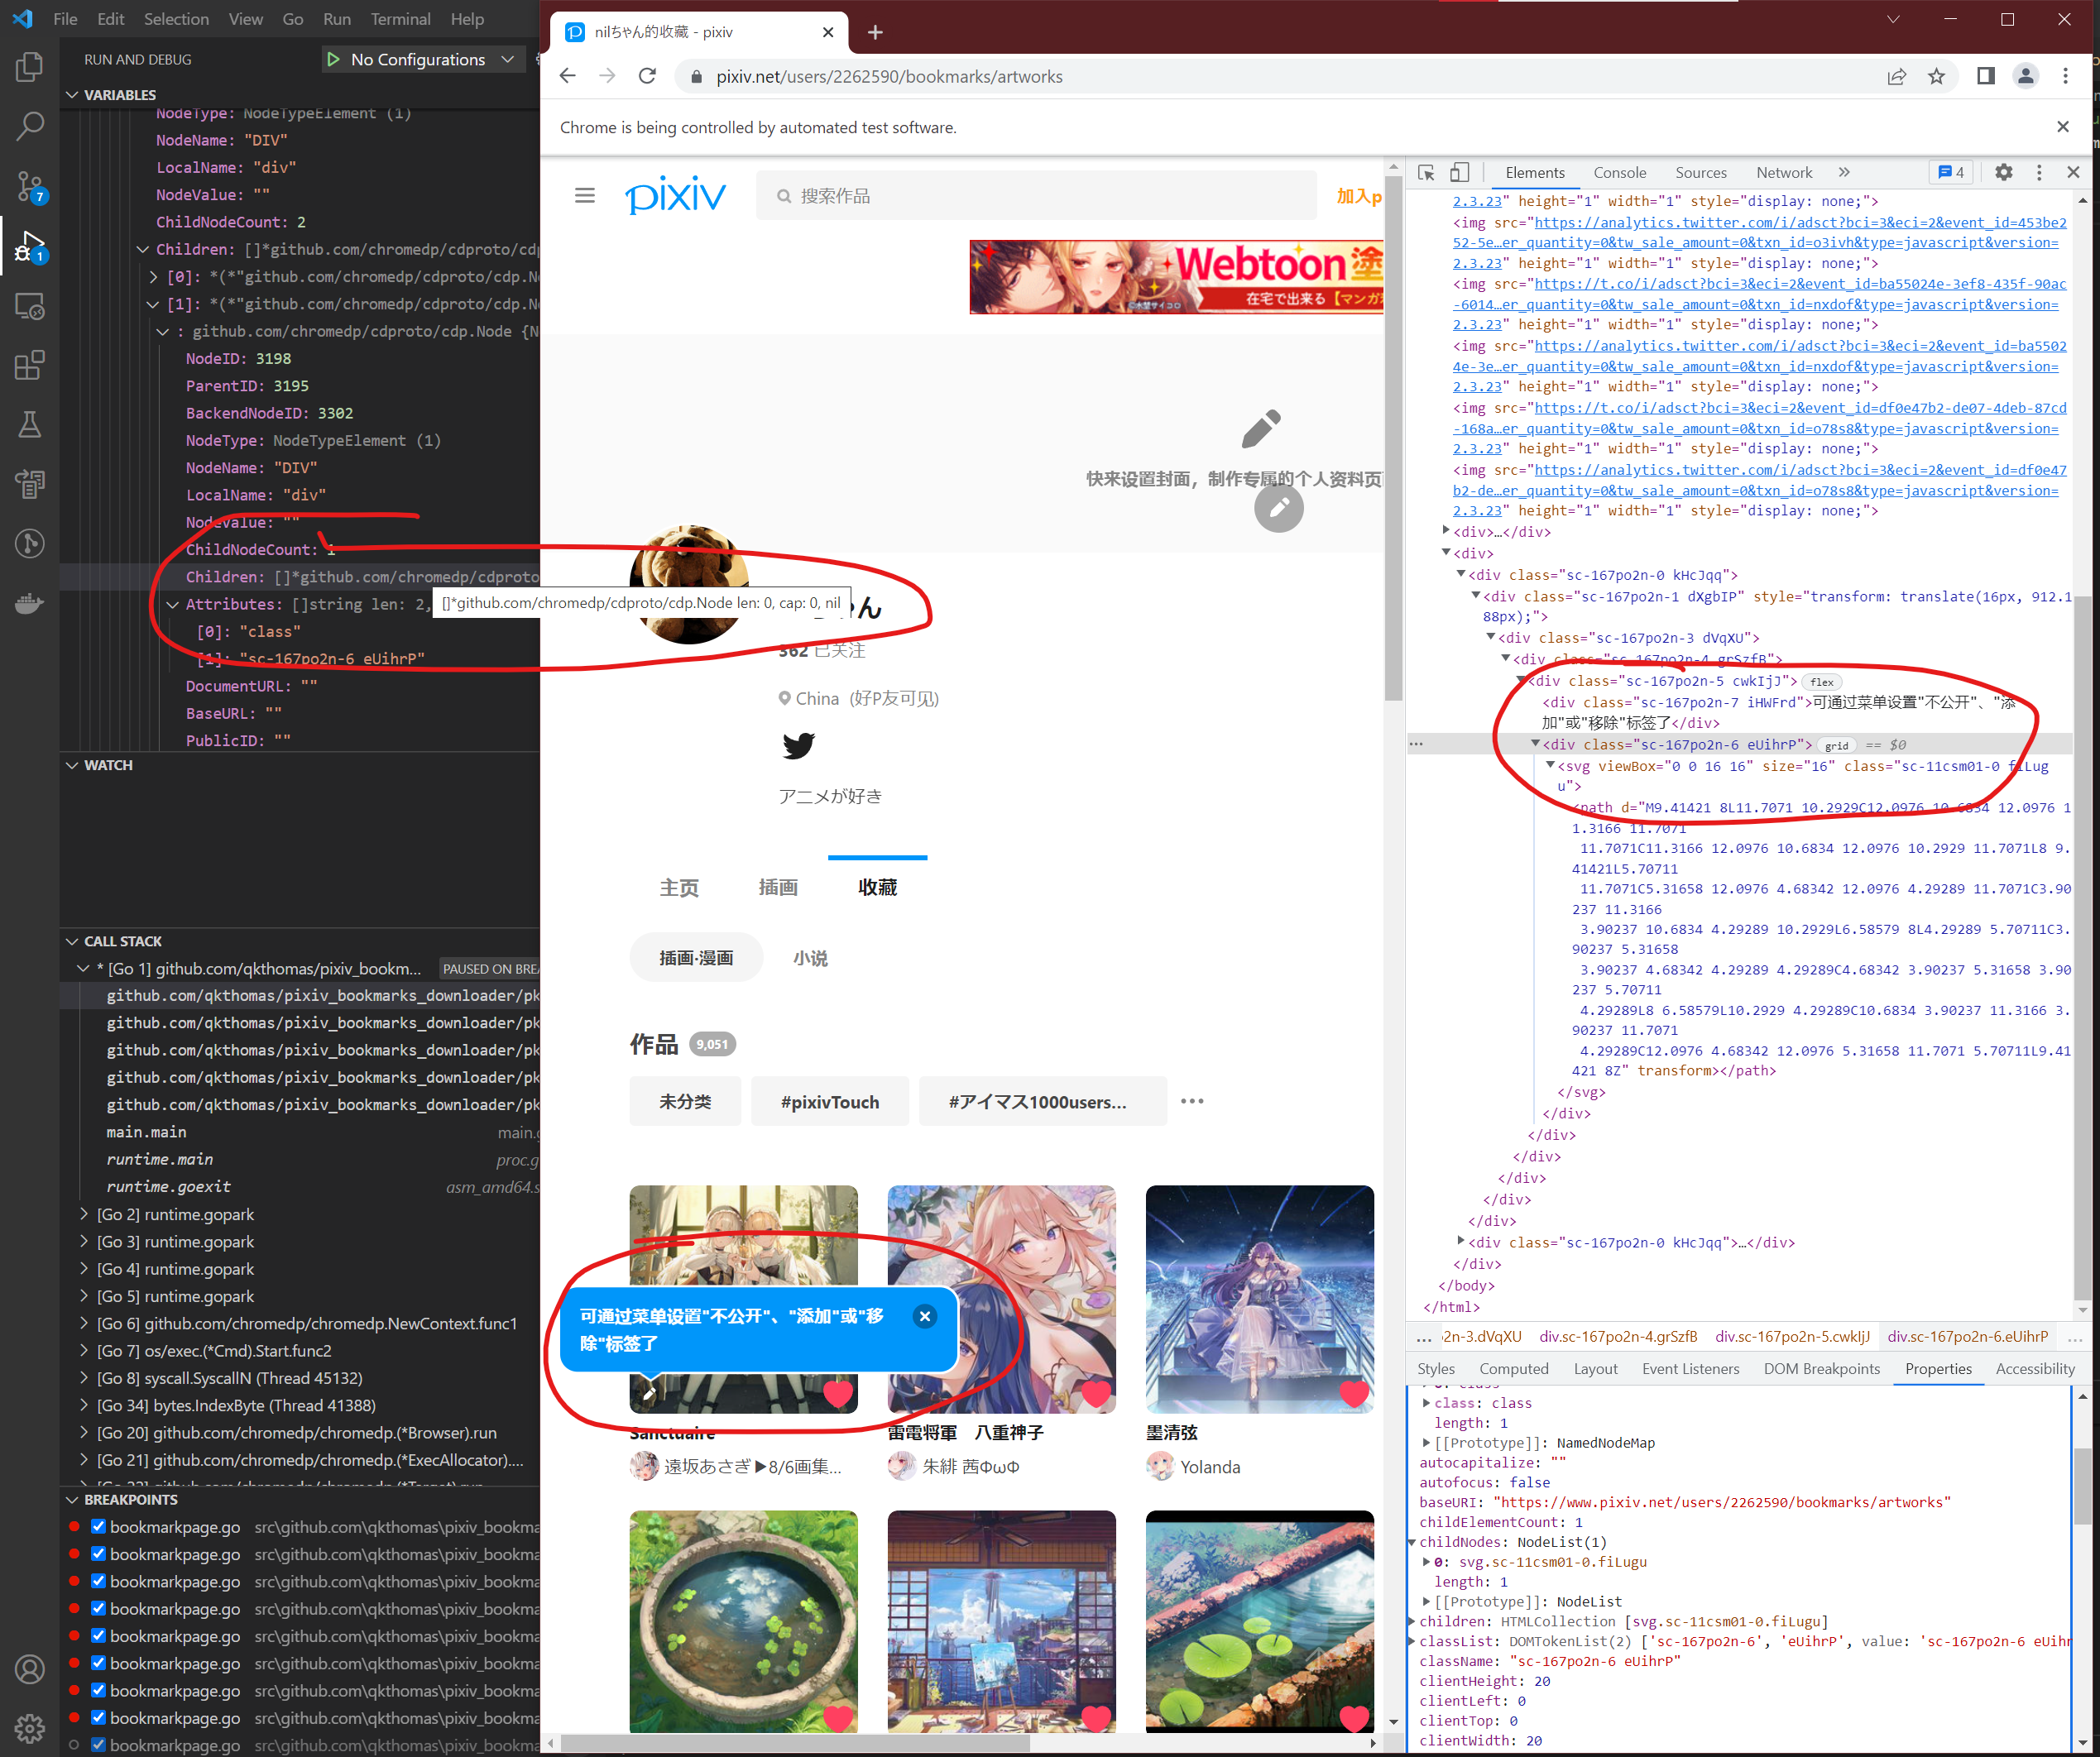Click the #pixivTouch filter button
The width and height of the screenshot is (2100, 1757).
[x=829, y=1101]
